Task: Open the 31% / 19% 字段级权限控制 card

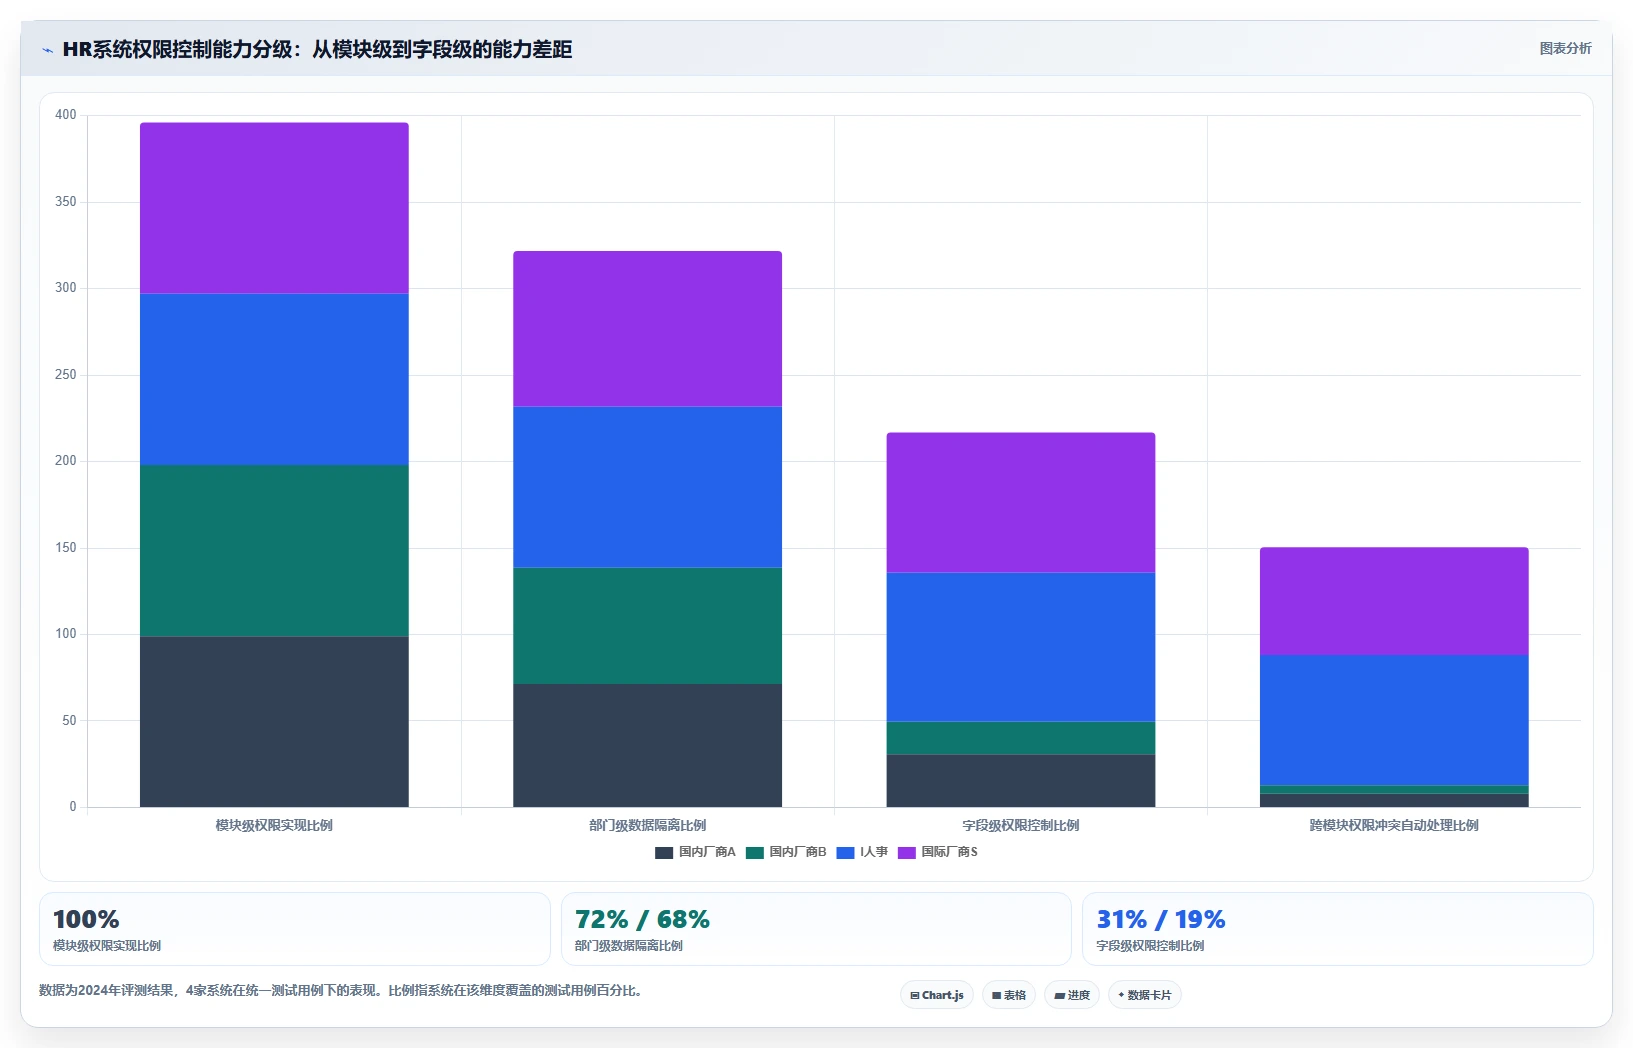Action: pyautogui.click(x=1338, y=929)
